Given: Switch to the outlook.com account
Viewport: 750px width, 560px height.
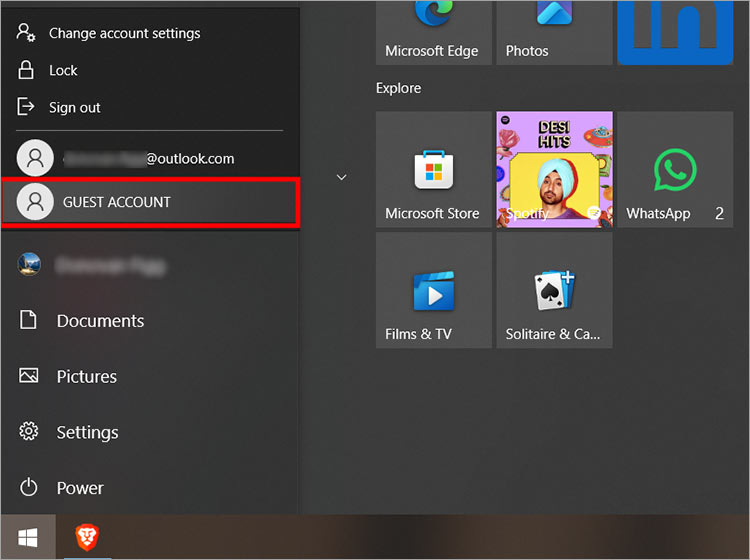Looking at the screenshot, I should [x=150, y=158].
